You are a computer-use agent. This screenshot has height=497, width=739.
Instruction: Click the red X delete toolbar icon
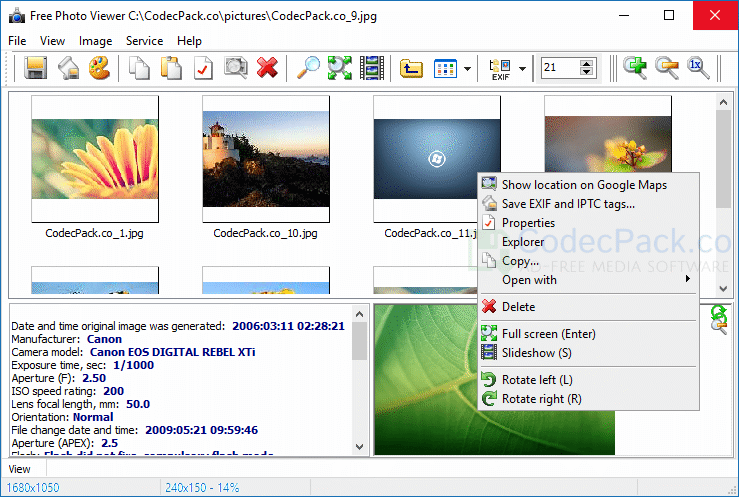pos(267,68)
